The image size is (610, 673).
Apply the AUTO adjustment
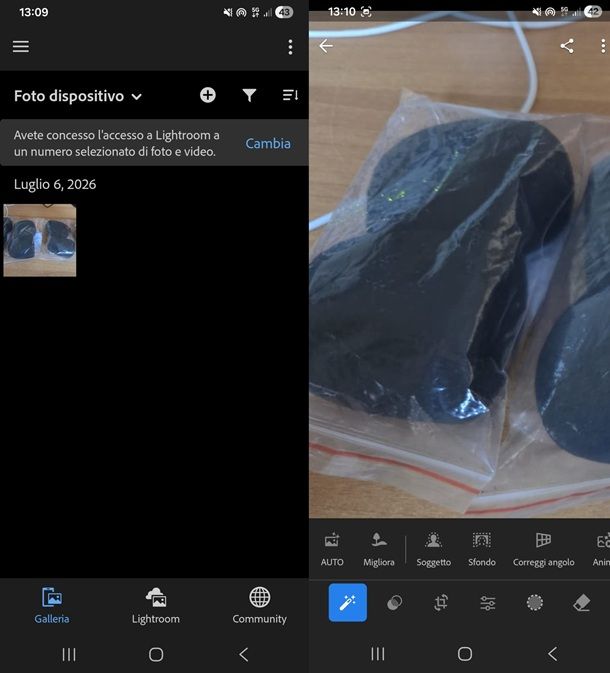[332, 550]
